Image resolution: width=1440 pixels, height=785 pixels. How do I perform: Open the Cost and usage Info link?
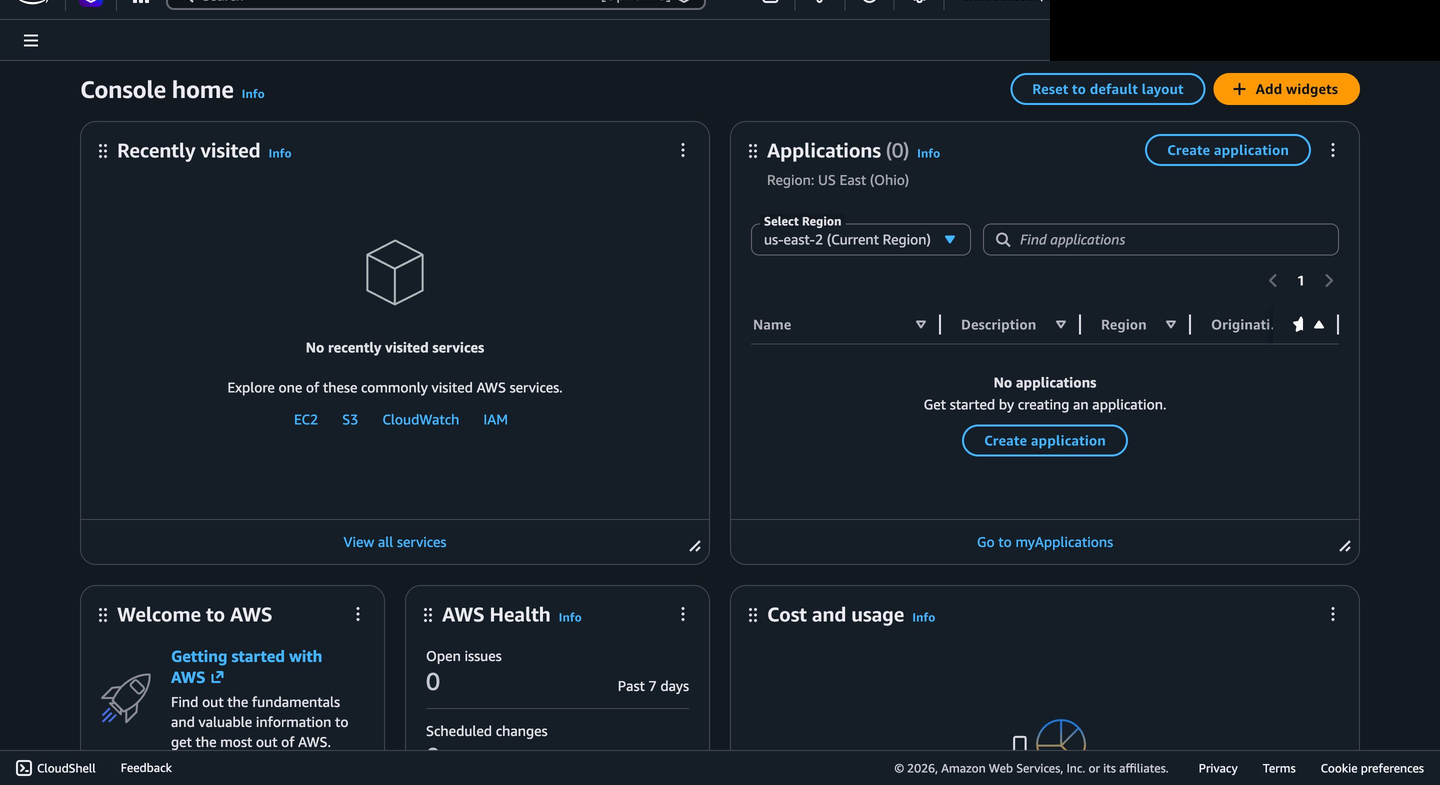click(x=924, y=618)
